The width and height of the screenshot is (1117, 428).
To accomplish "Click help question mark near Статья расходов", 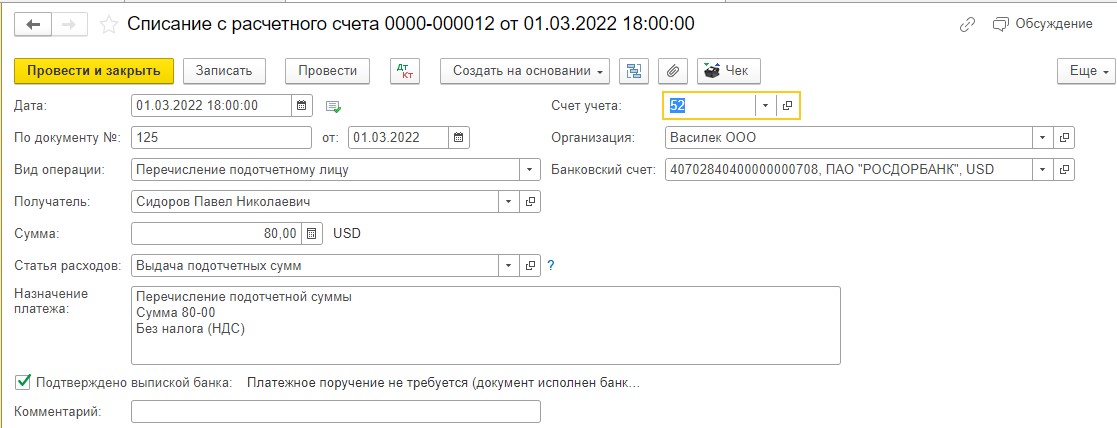I will tap(551, 266).
